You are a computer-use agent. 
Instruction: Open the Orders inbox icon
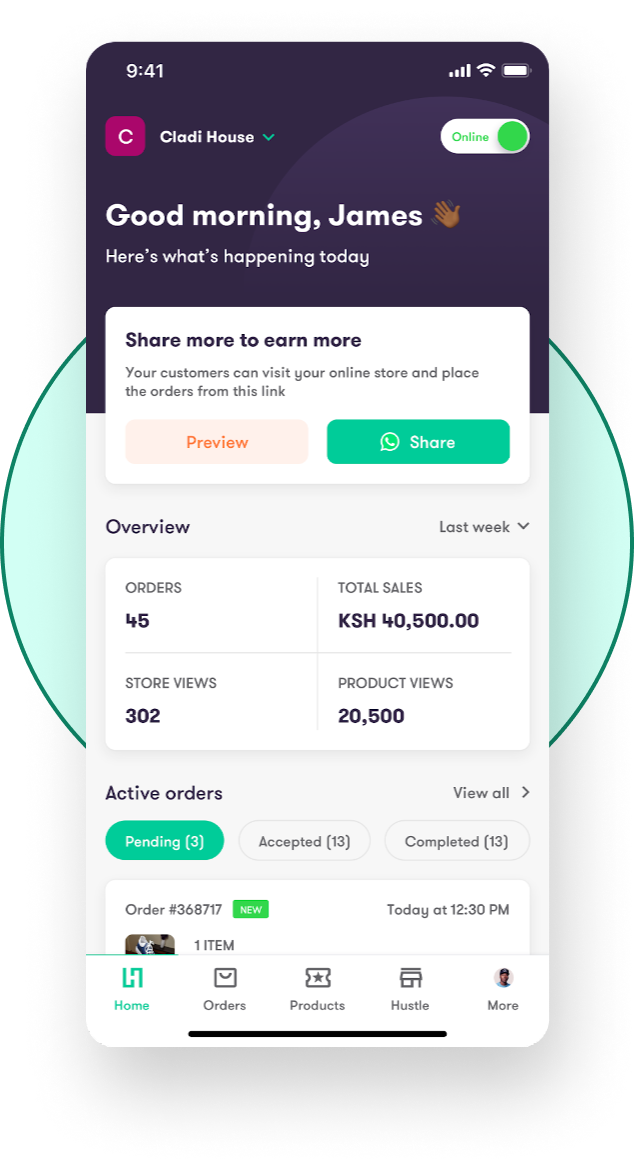click(225, 978)
